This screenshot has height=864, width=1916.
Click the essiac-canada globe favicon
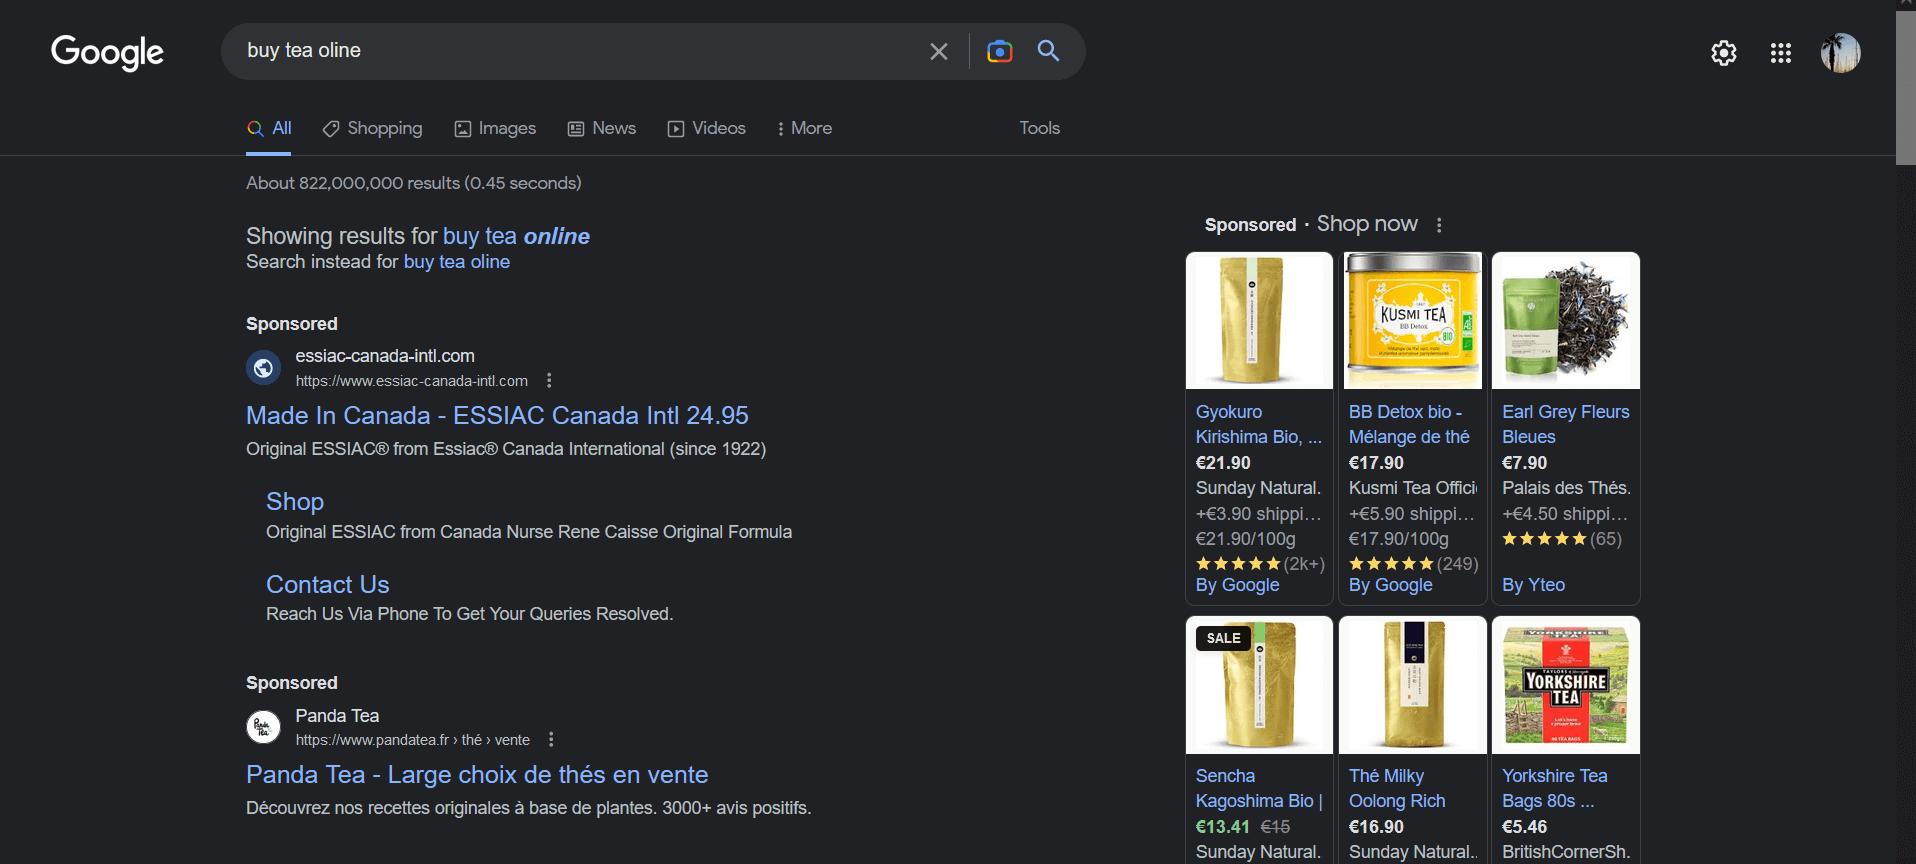pos(263,368)
